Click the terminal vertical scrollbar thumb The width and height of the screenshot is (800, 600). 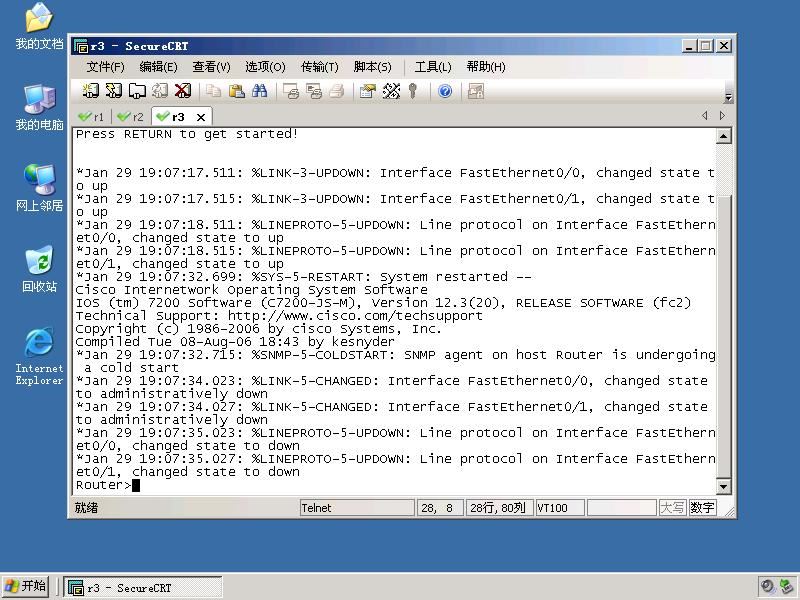coord(723,337)
